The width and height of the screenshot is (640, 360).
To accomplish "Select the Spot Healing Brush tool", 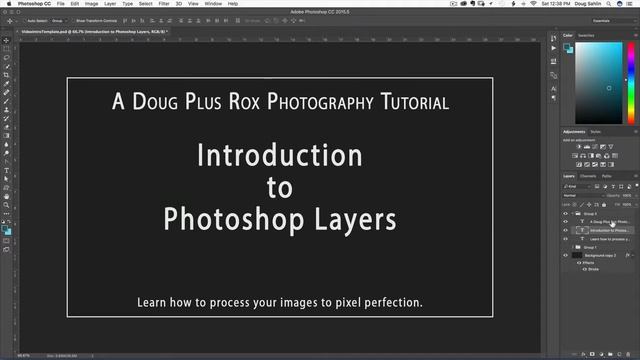I will (x=6, y=93).
